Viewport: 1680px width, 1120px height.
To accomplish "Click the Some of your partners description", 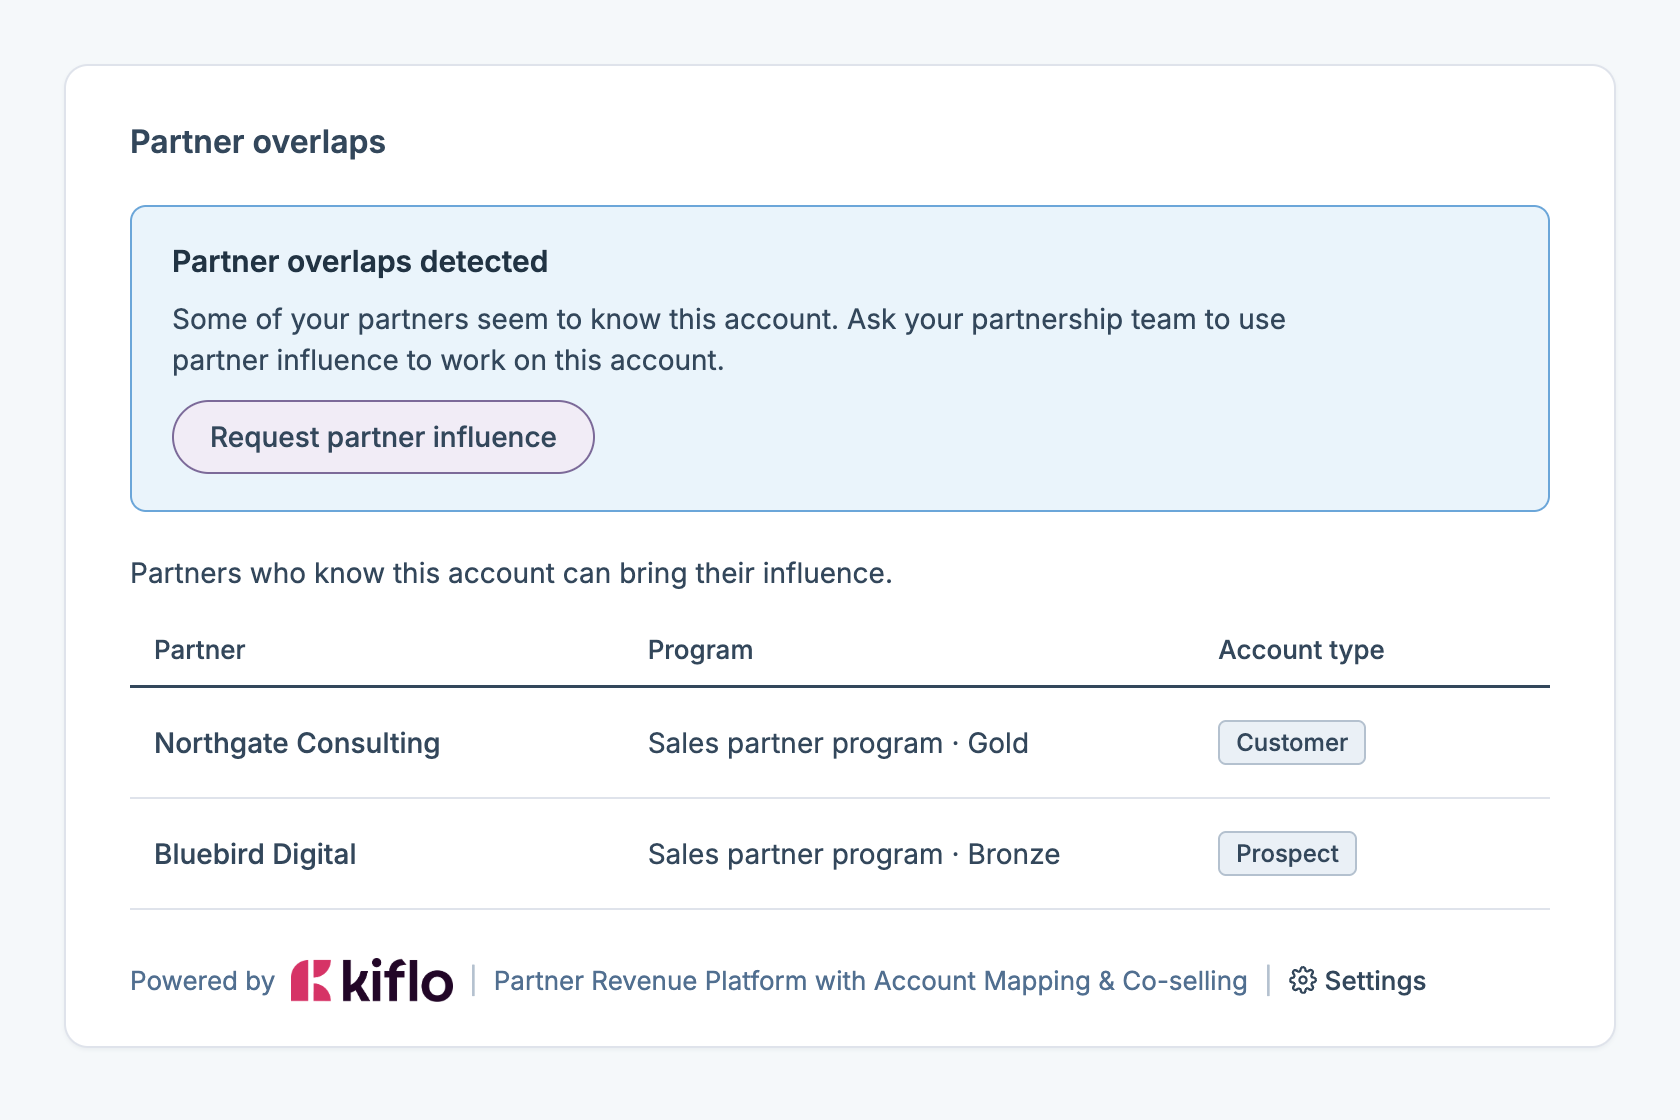I will click(x=729, y=340).
